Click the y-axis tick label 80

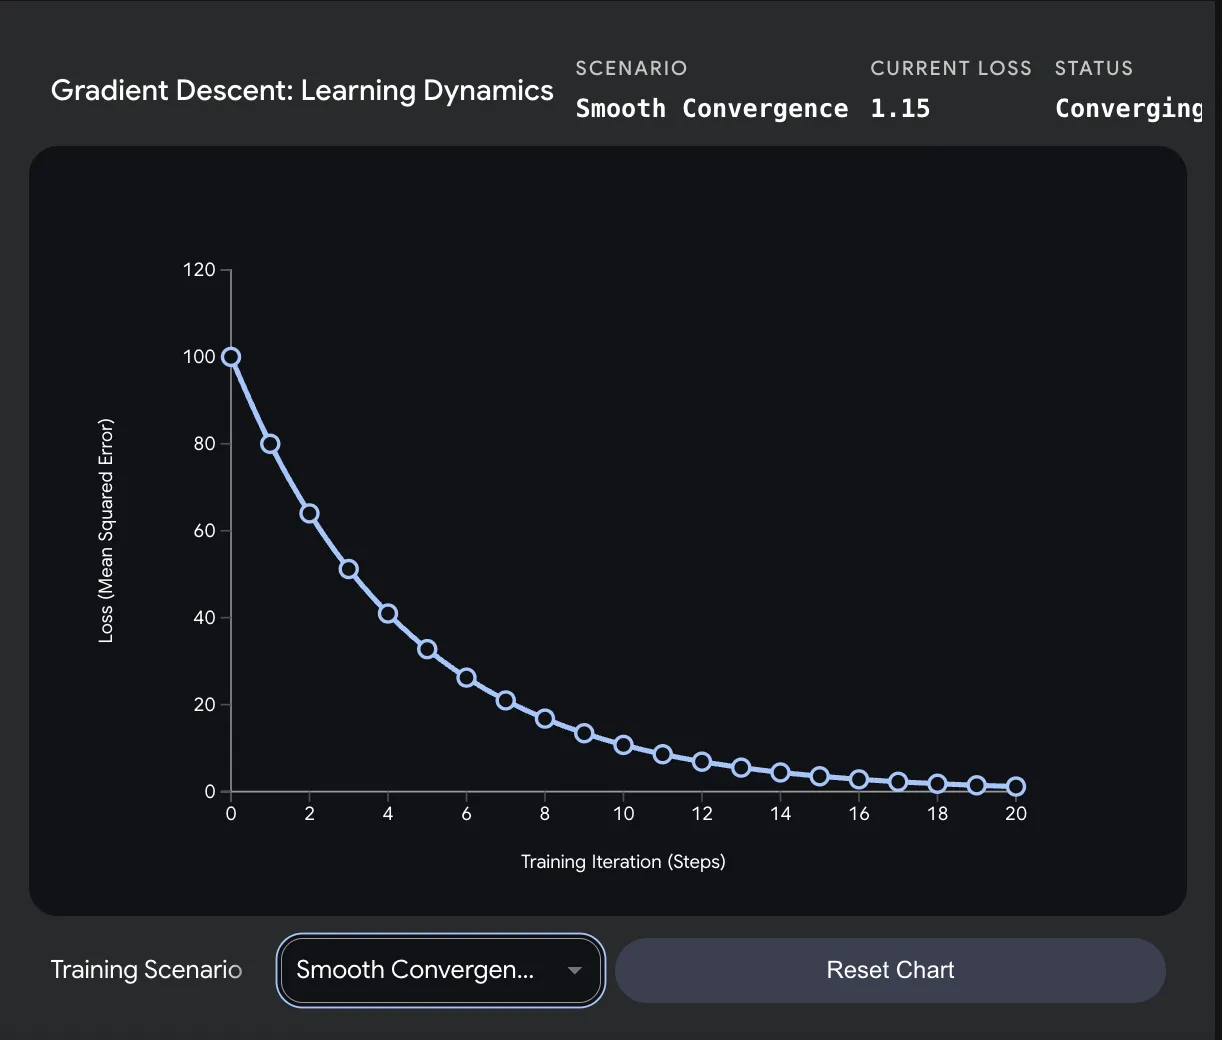point(205,444)
